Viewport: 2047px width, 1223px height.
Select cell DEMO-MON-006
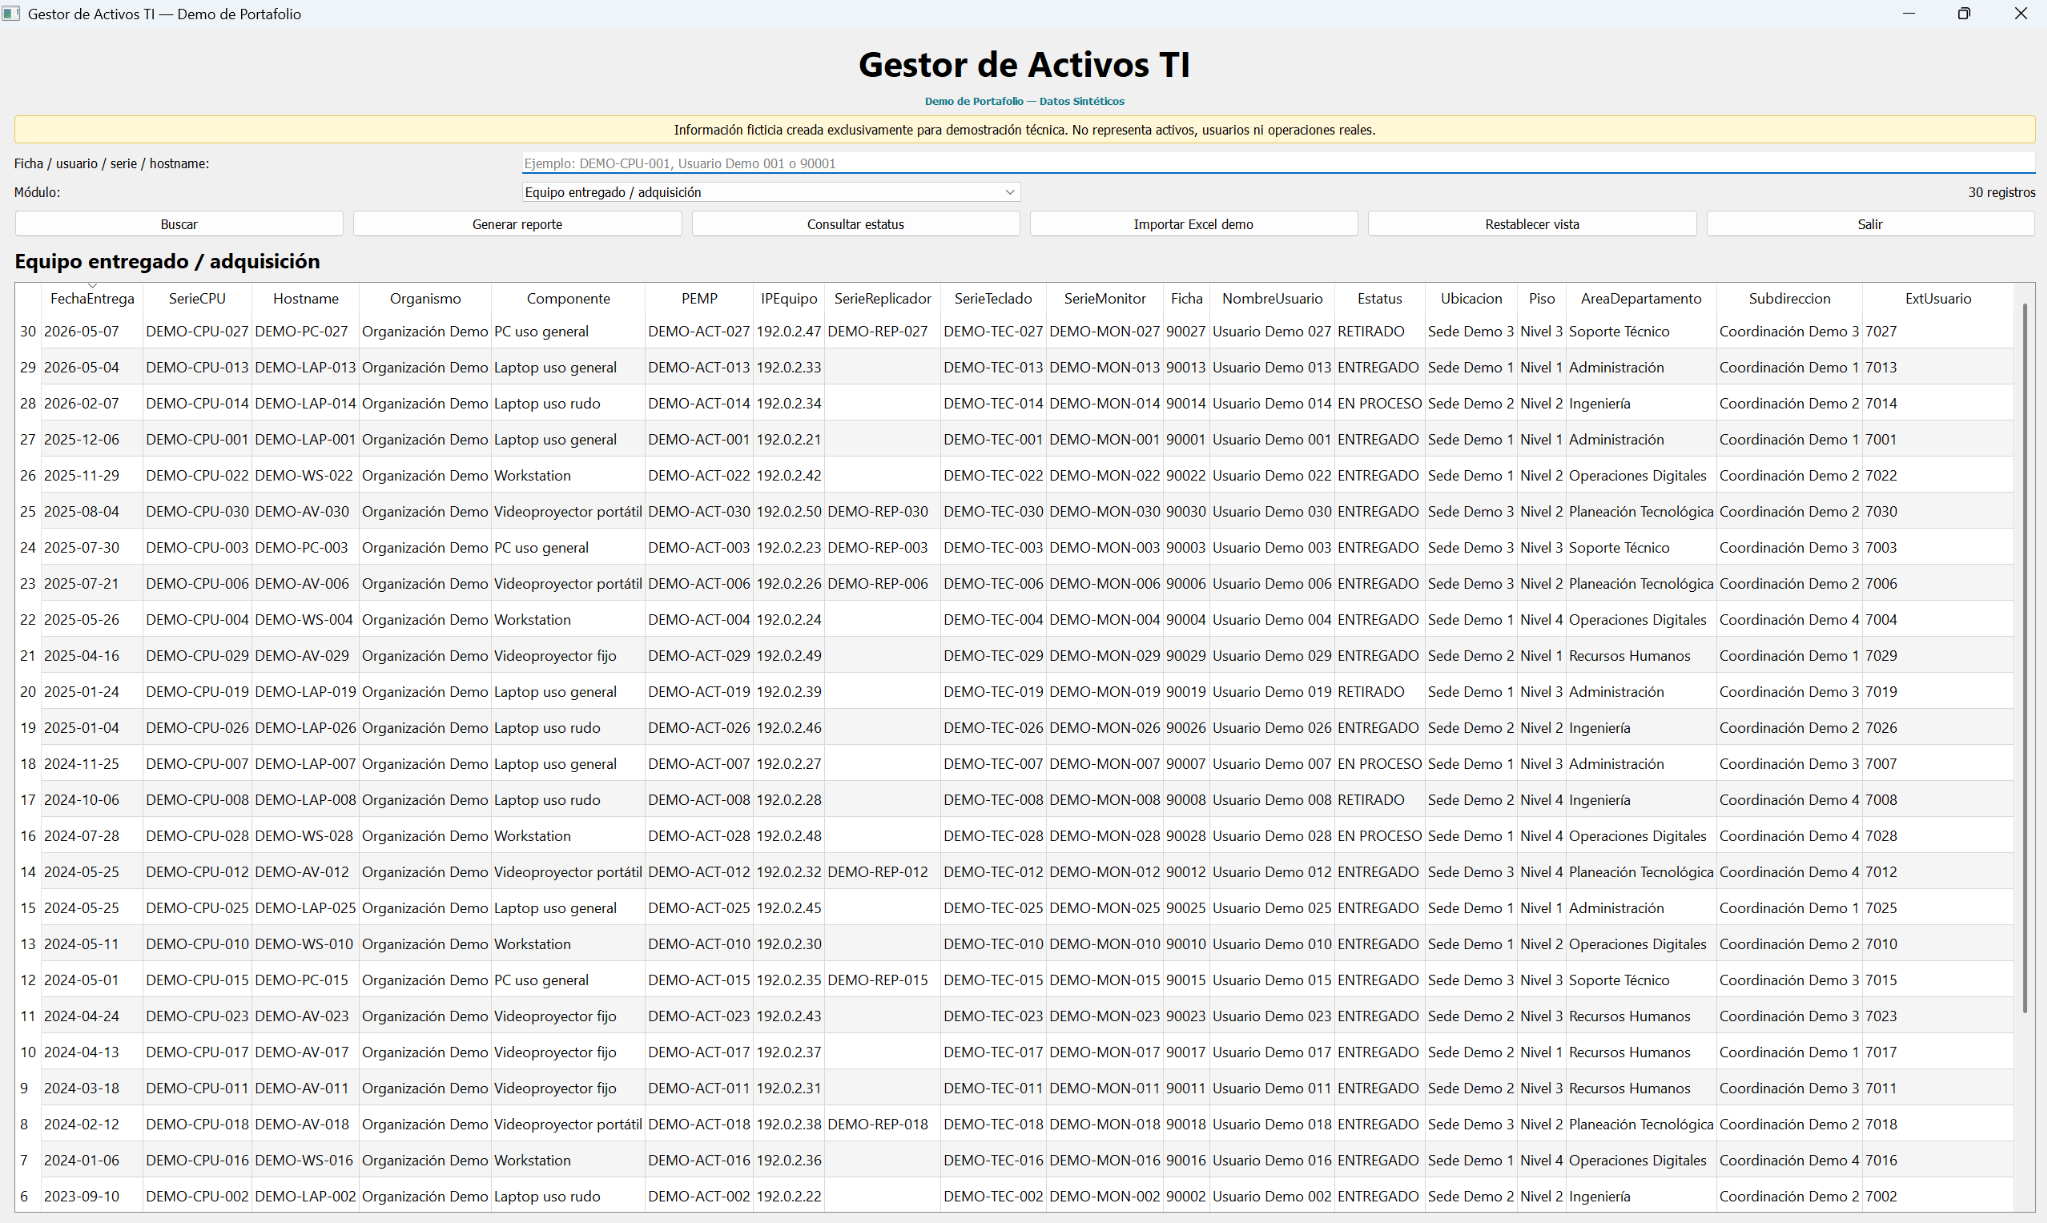1105,583
